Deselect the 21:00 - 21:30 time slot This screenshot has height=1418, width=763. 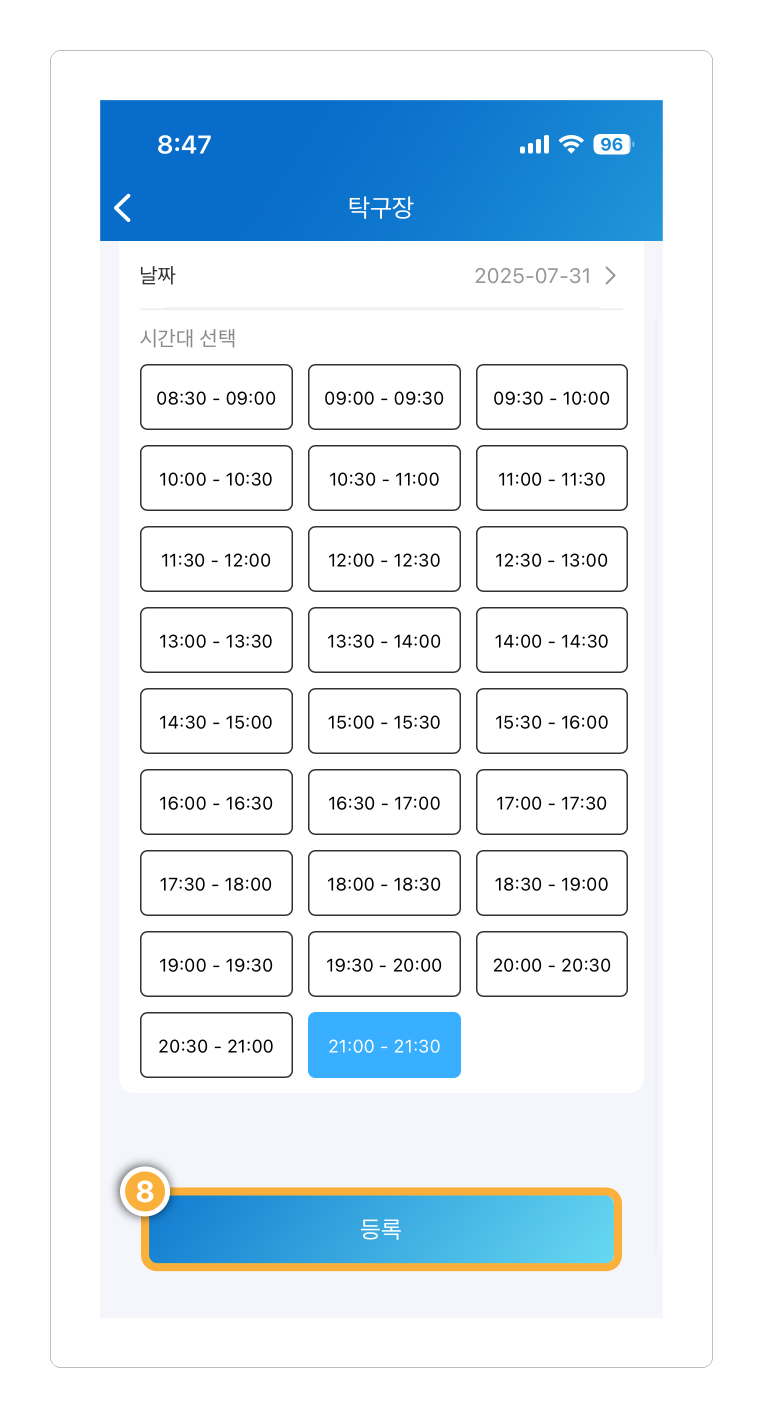pos(384,1045)
